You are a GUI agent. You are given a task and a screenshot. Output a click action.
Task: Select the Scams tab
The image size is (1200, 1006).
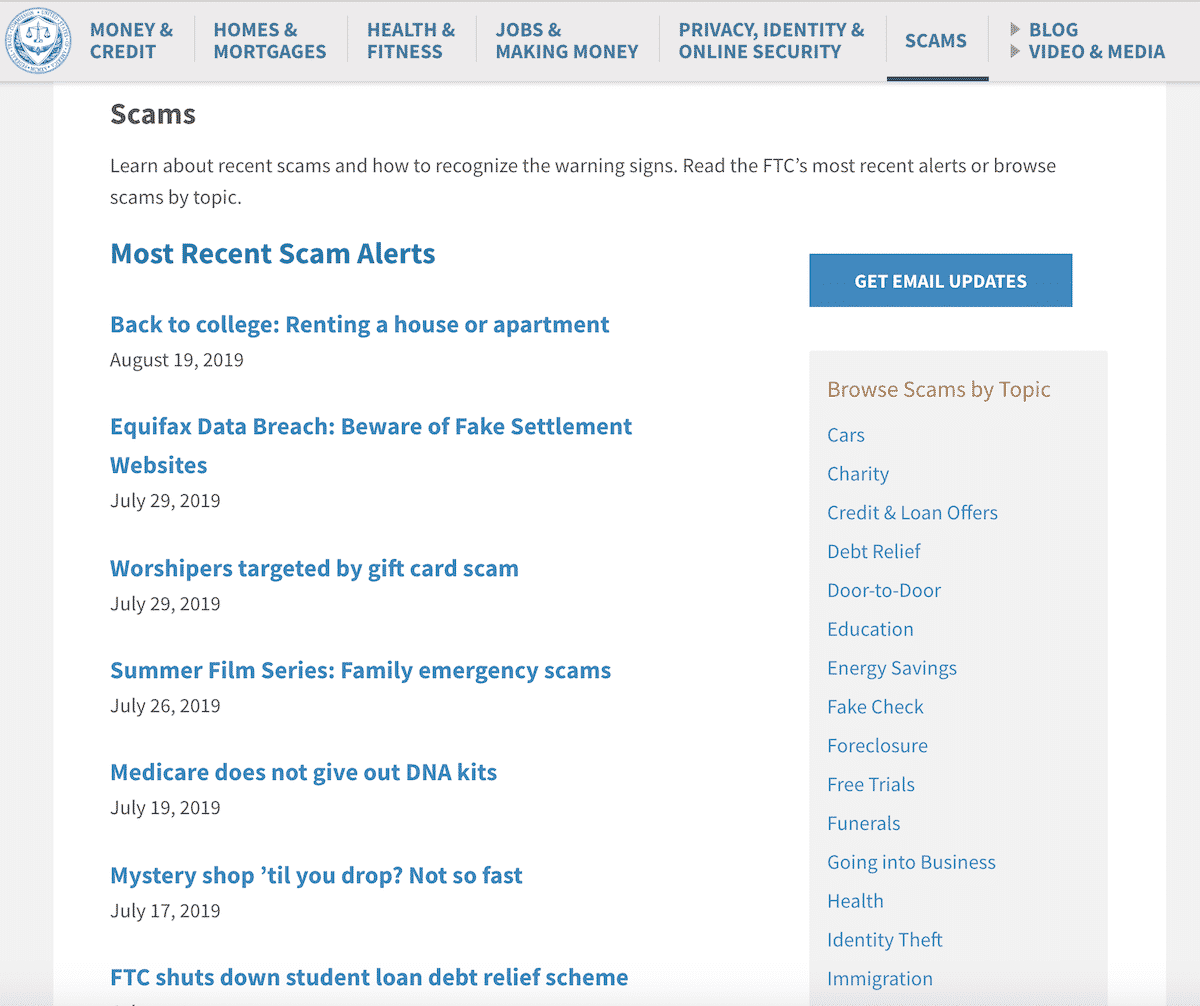point(936,41)
